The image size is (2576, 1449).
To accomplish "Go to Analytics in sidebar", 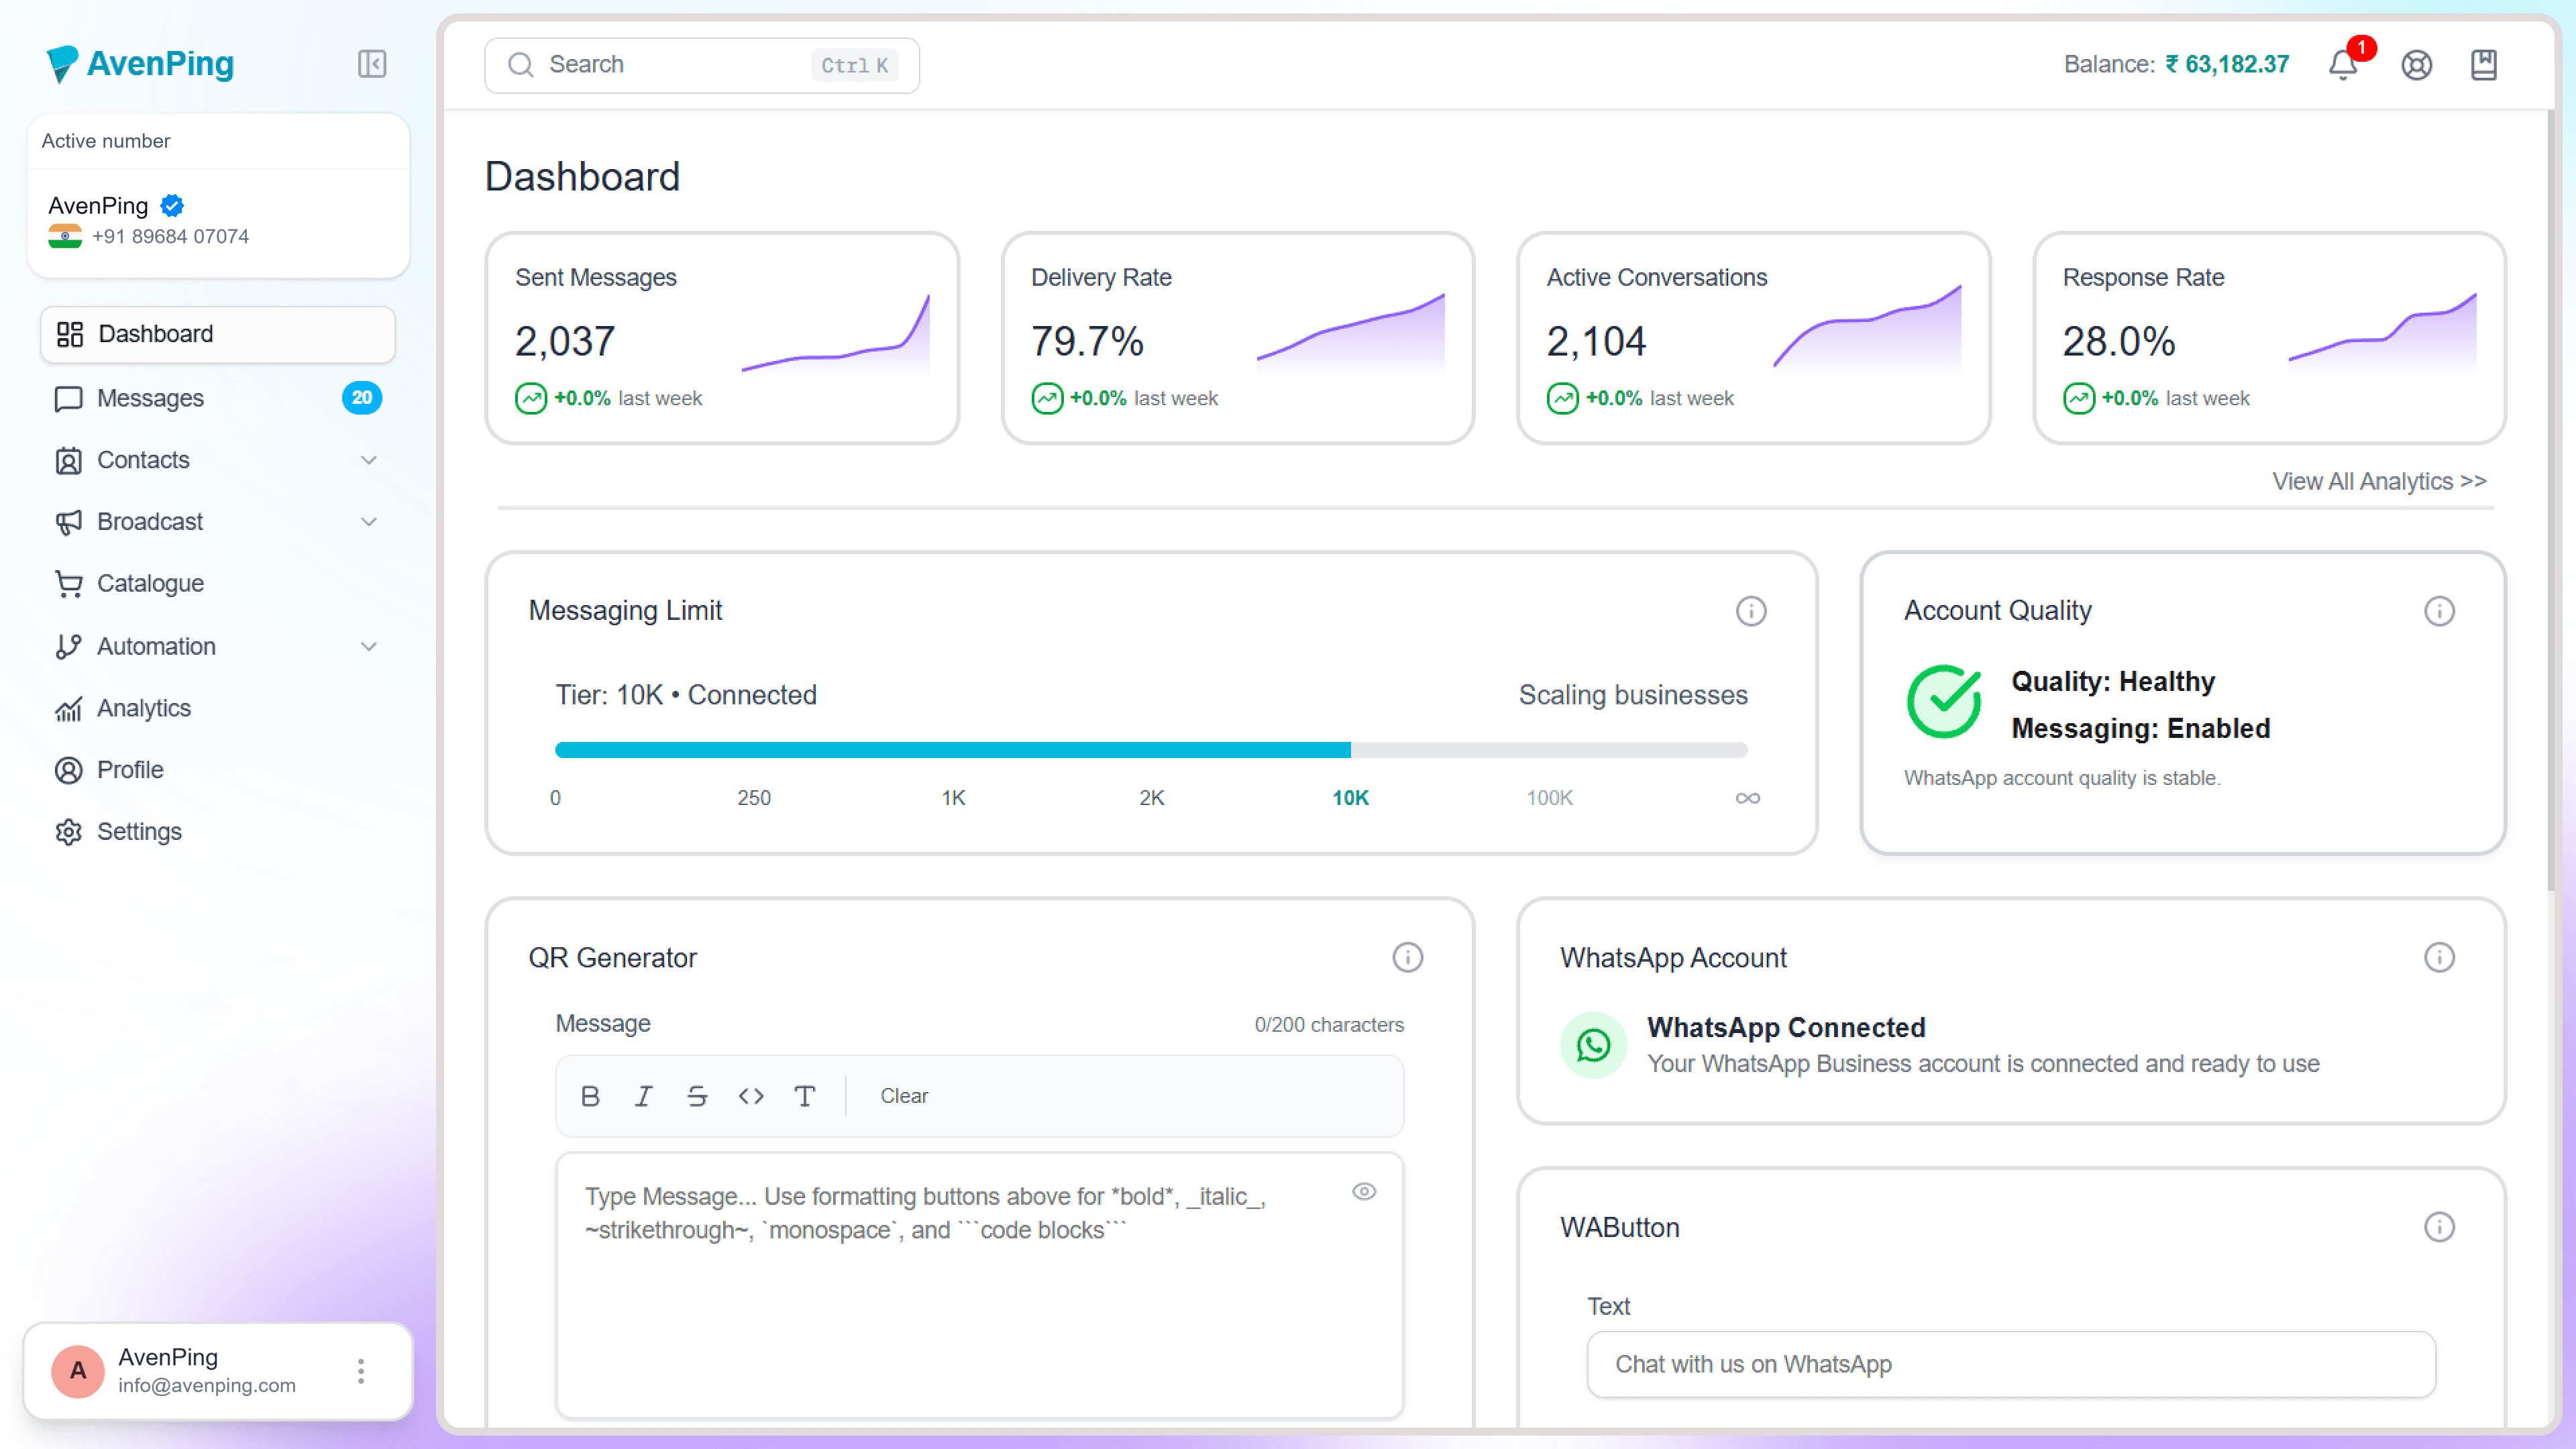I will tap(144, 708).
